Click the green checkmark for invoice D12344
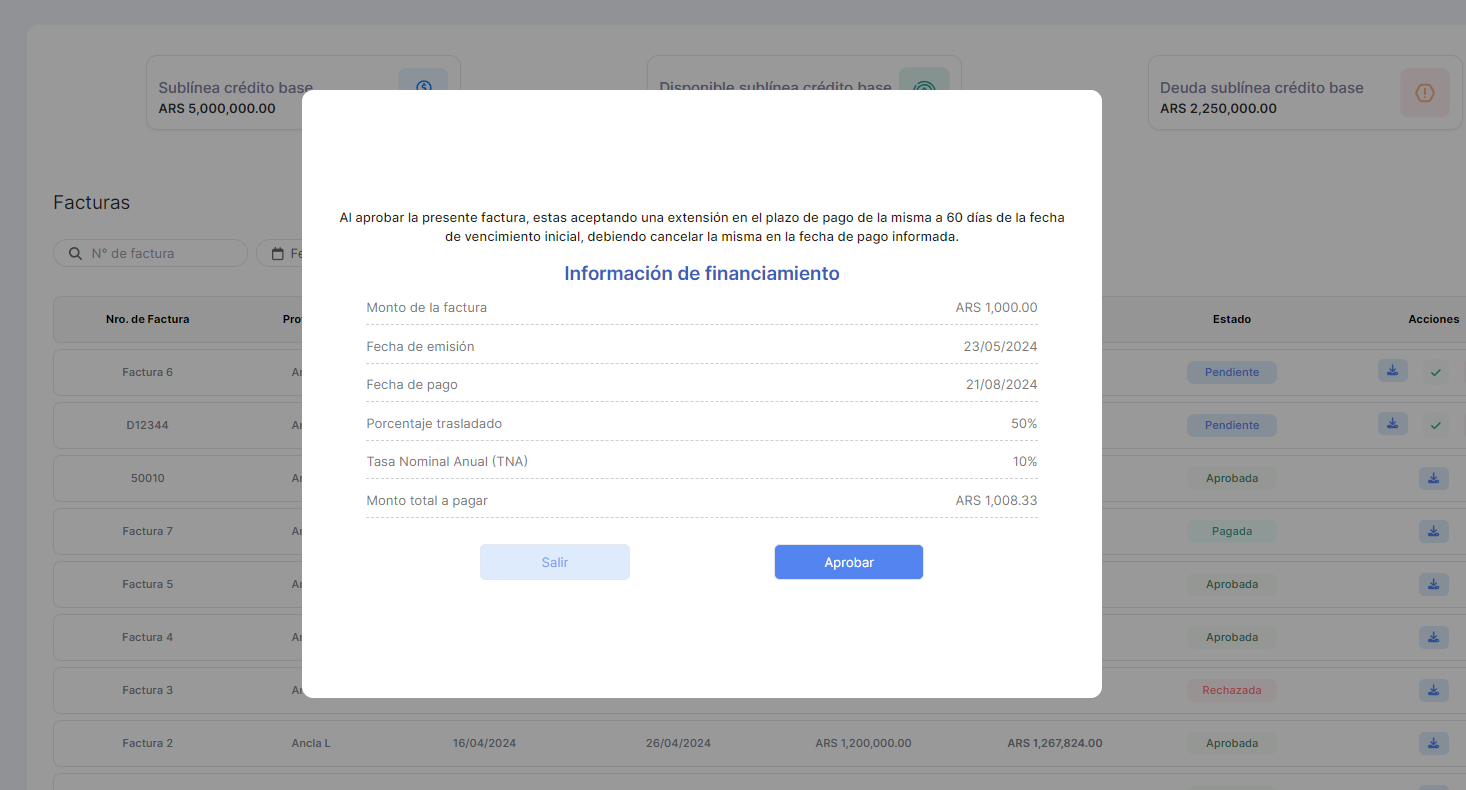Image resolution: width=1466 pixels, height=790 pixels. [x=1436, y=425]
